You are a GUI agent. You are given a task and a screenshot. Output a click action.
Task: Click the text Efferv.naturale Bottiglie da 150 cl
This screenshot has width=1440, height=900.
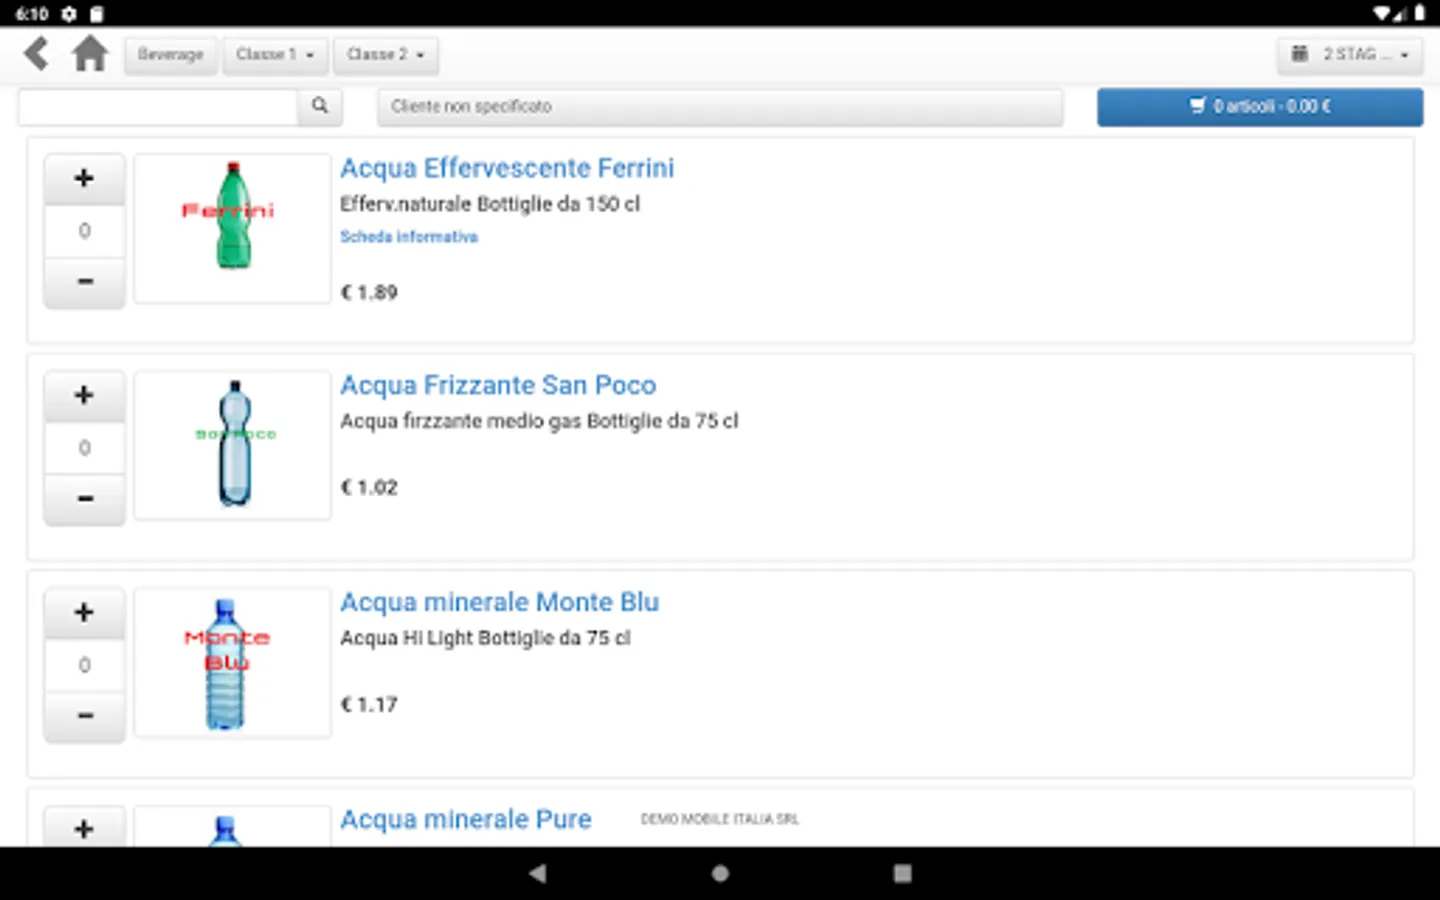click(490, 204)
